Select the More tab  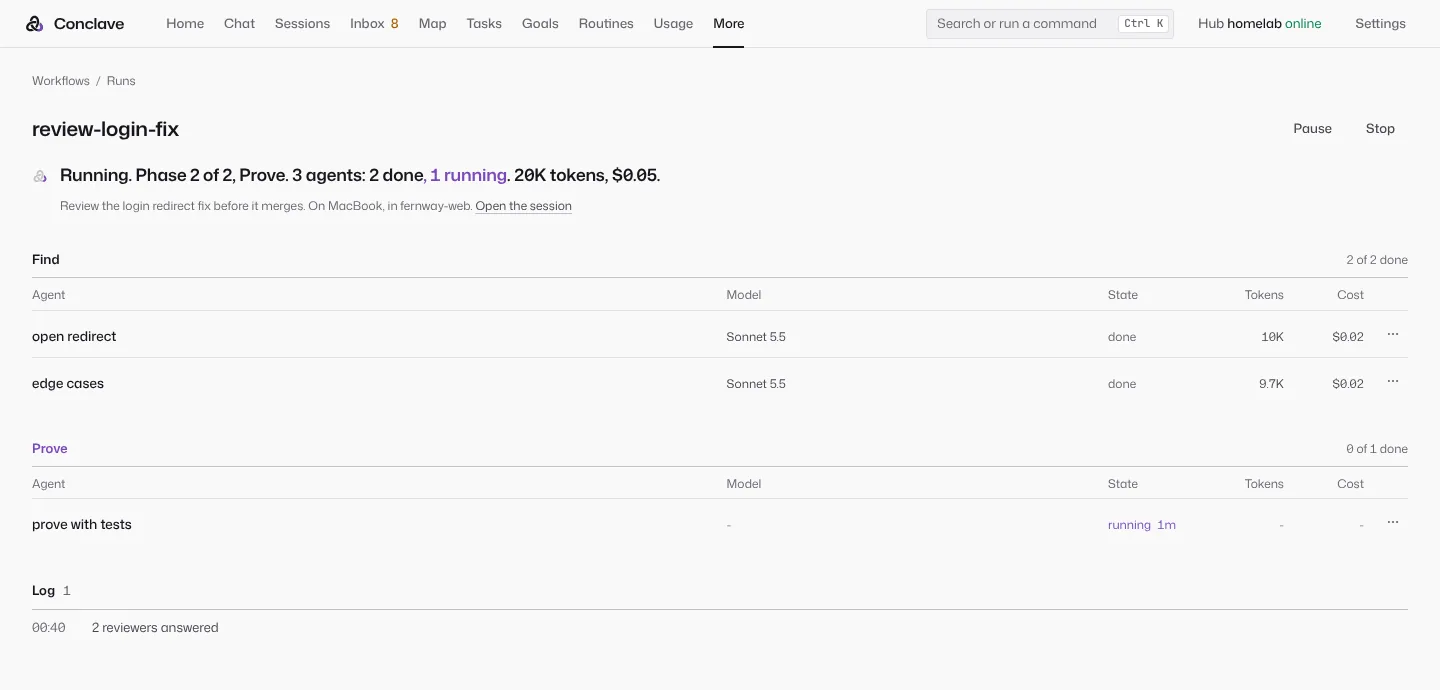click(x=728, y=23)
